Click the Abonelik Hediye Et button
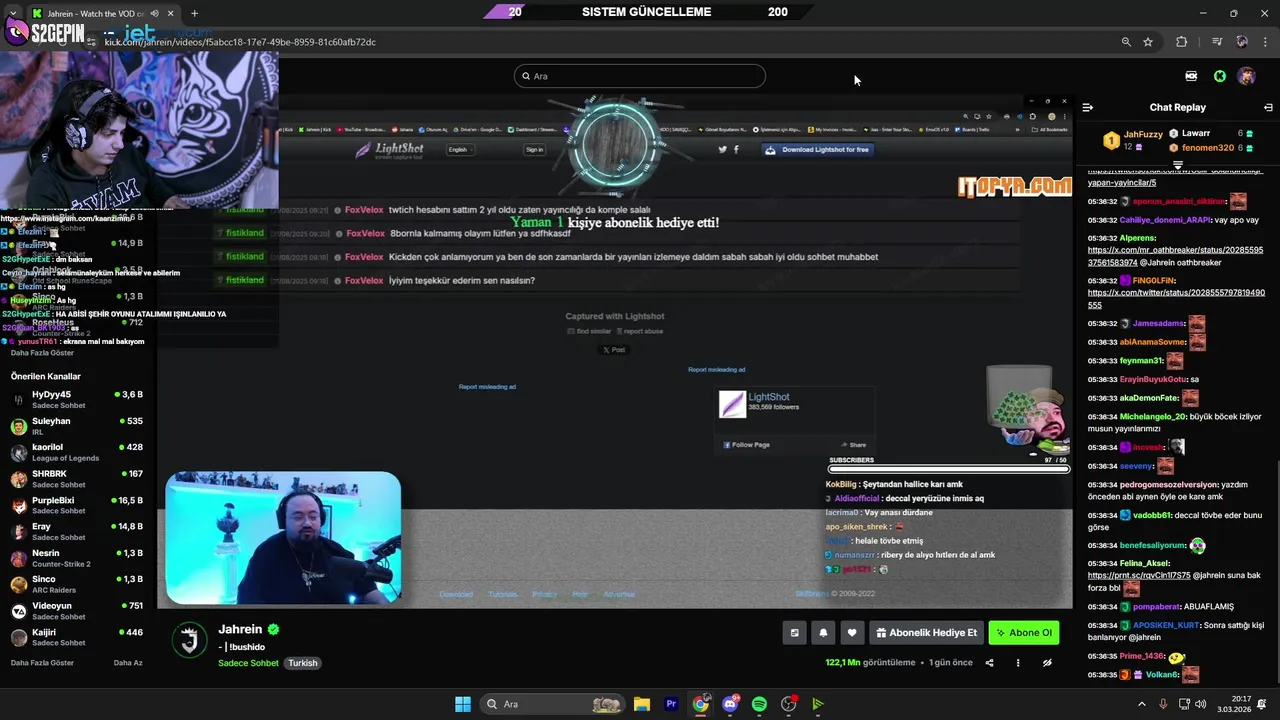The image size is (1280, 720). [926, 633]
